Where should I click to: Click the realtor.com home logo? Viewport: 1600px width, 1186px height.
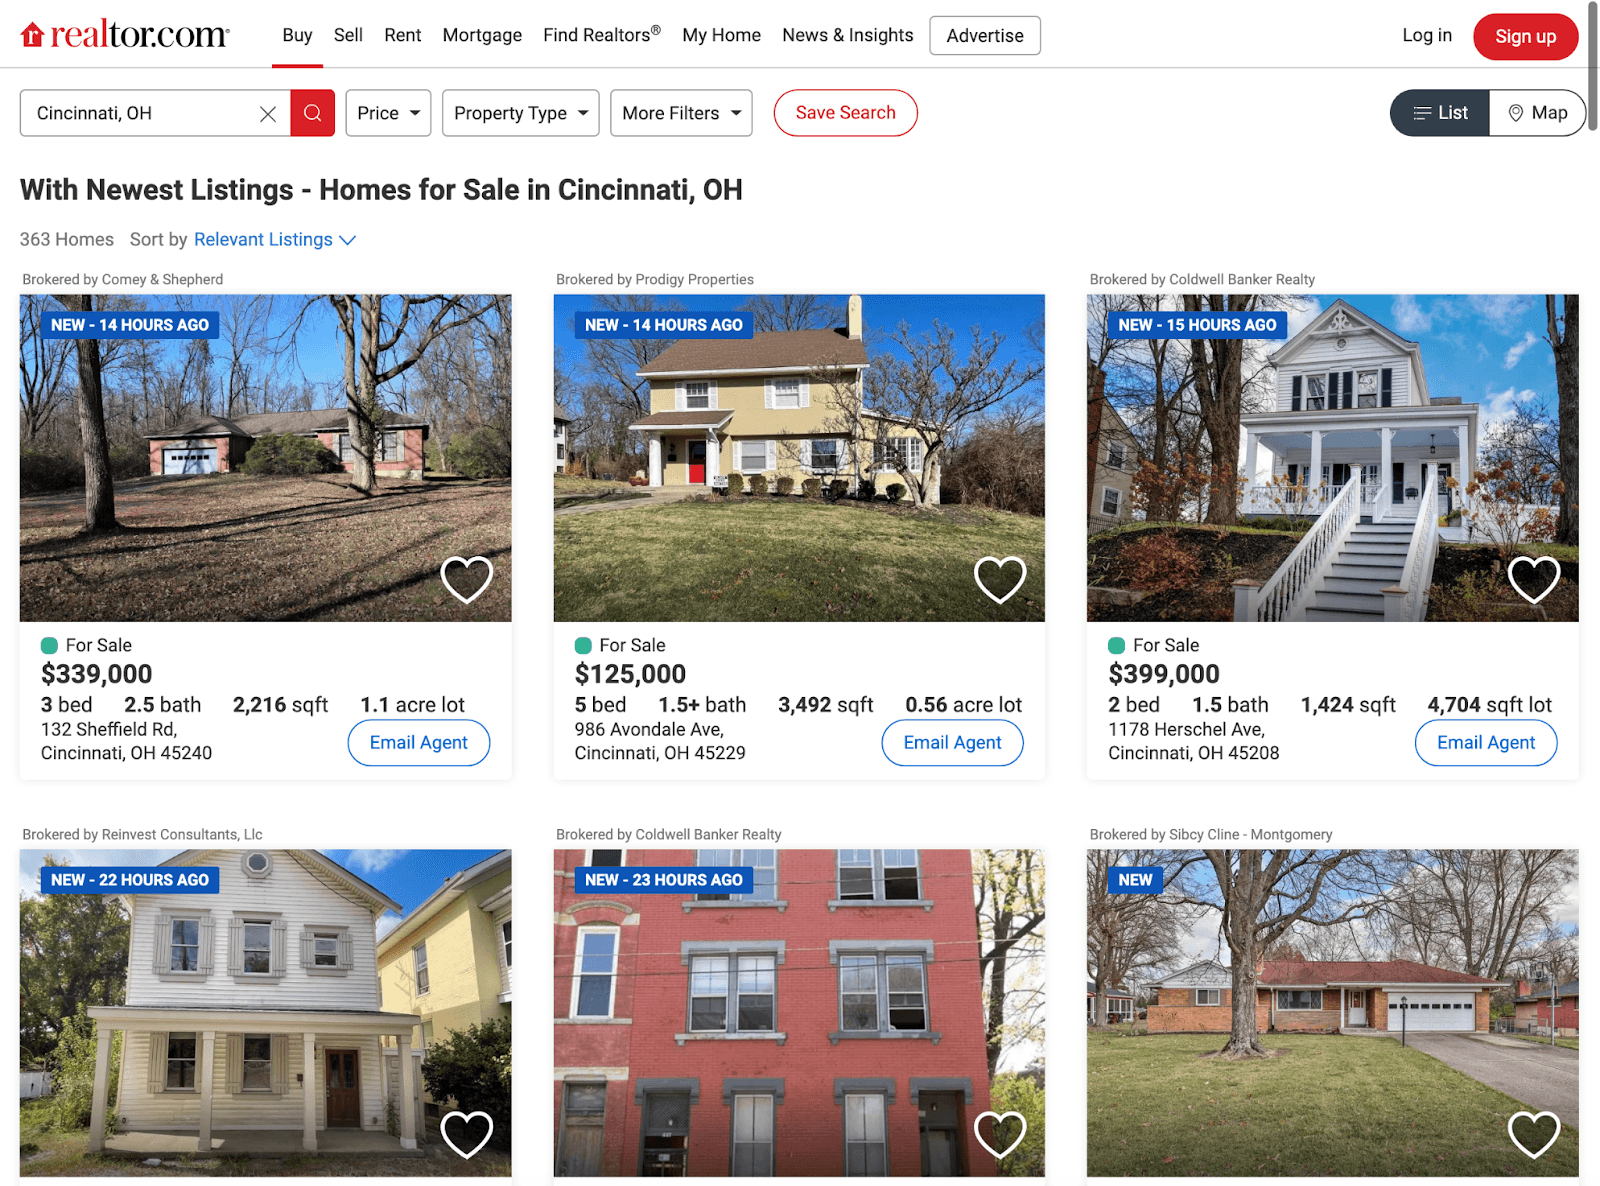tap(125, 35)
